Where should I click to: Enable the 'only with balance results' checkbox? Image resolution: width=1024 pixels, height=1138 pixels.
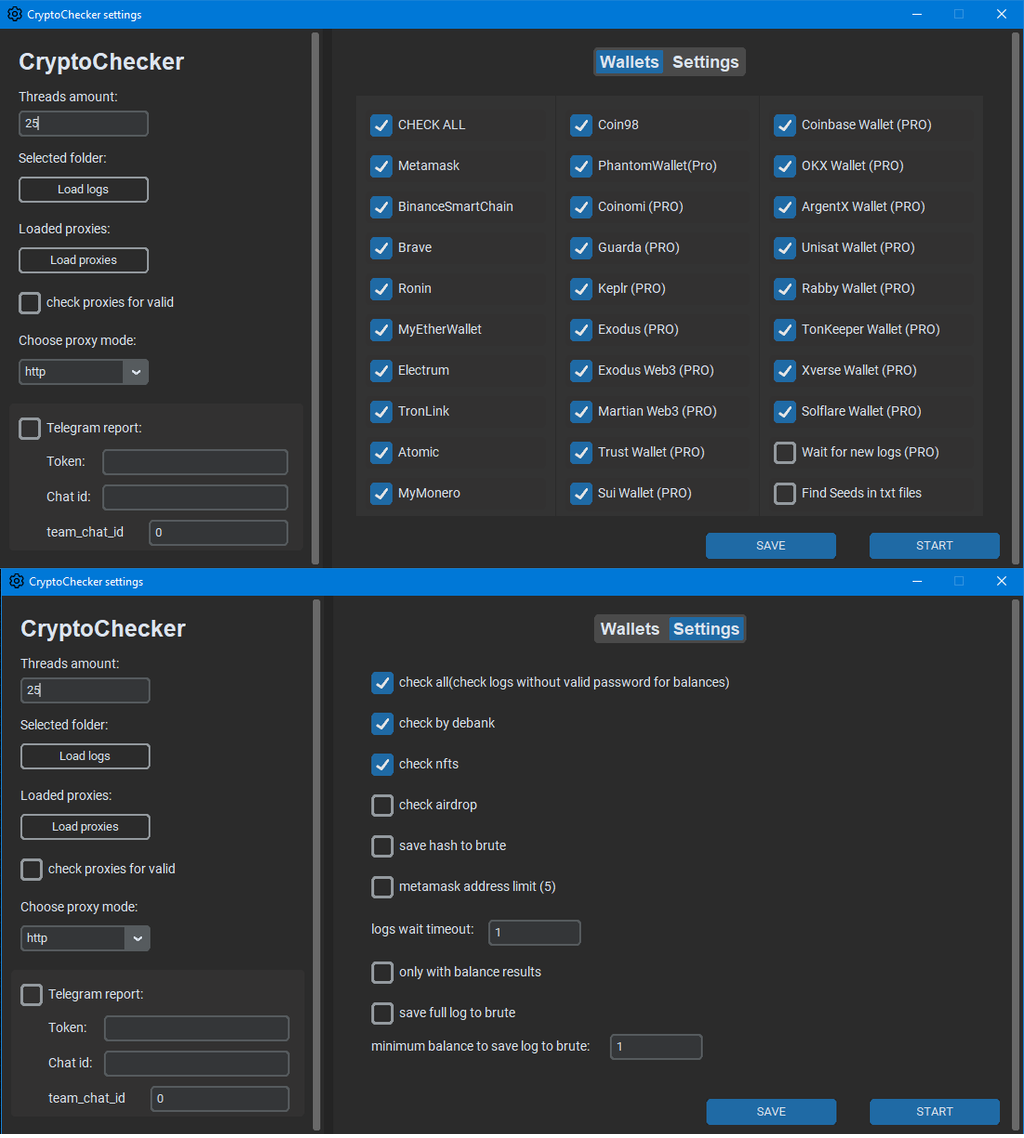click(x=382, y=972)
